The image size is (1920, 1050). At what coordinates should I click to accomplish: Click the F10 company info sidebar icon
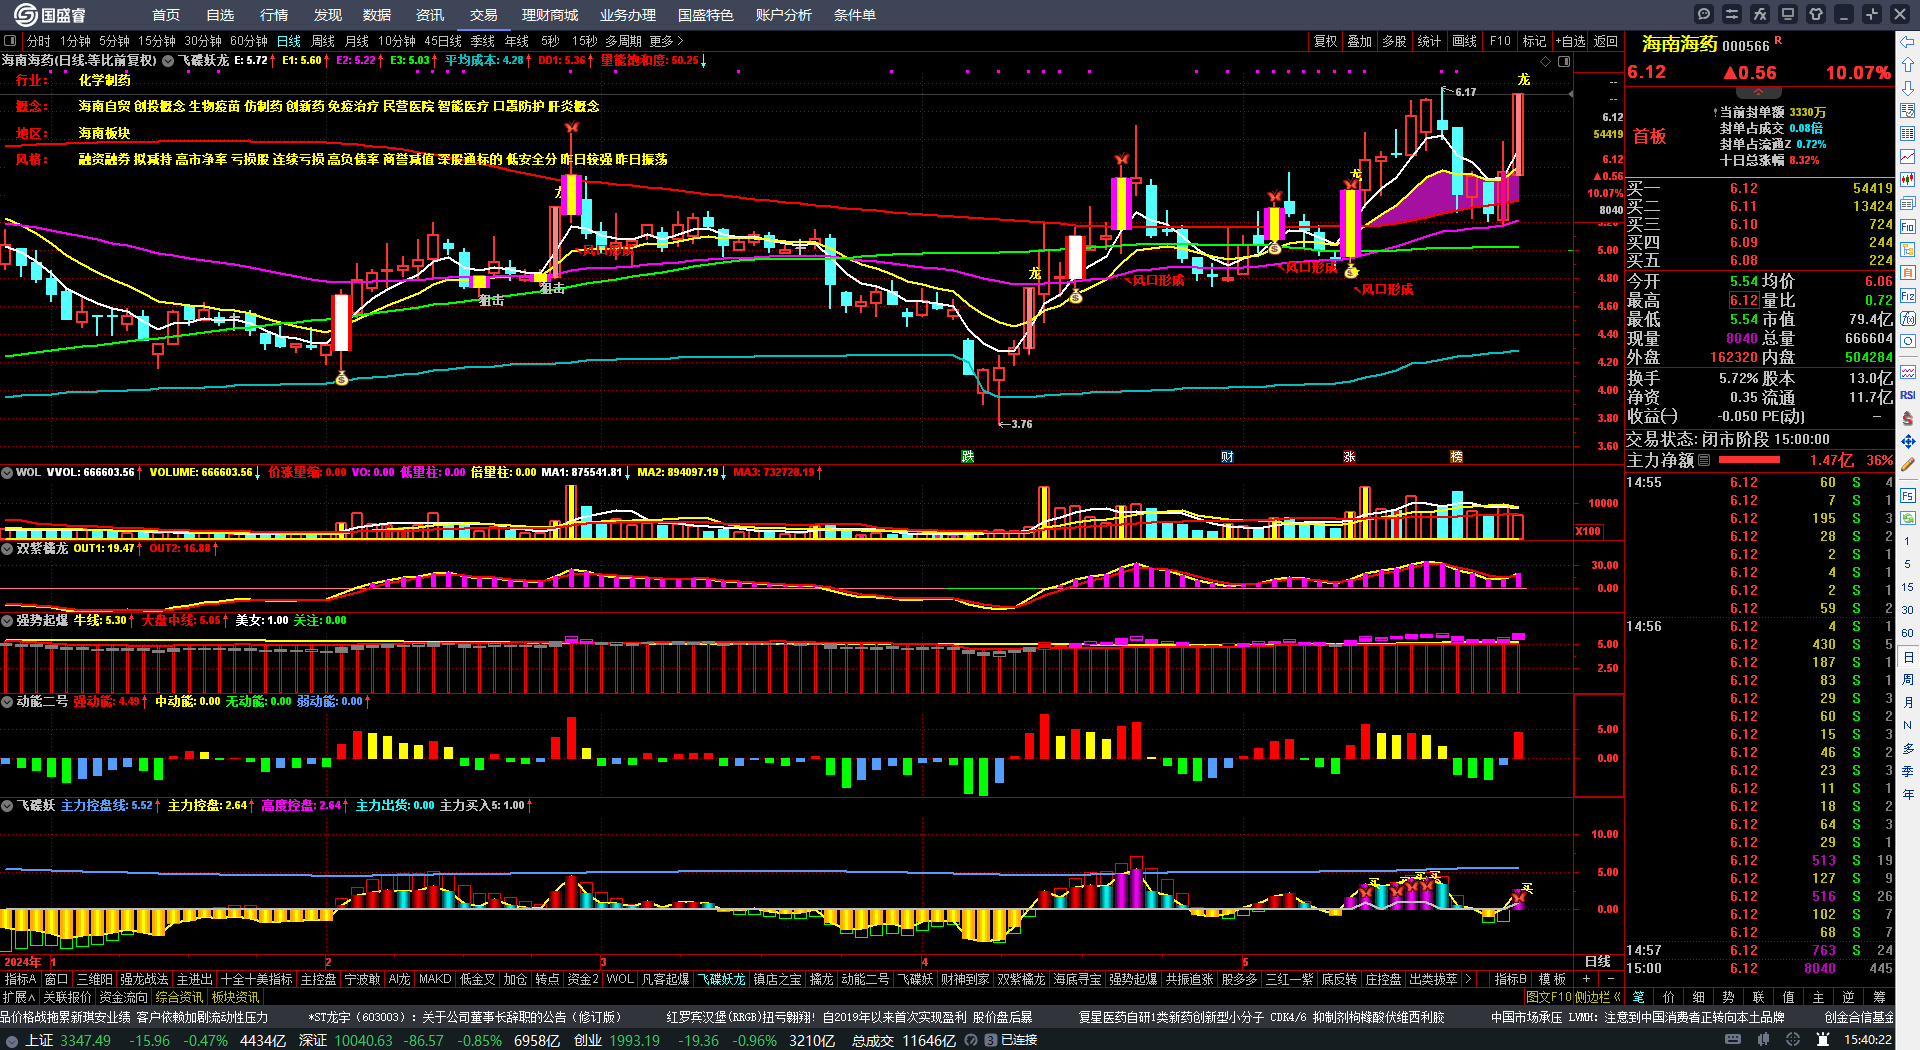coord(1908,227)
